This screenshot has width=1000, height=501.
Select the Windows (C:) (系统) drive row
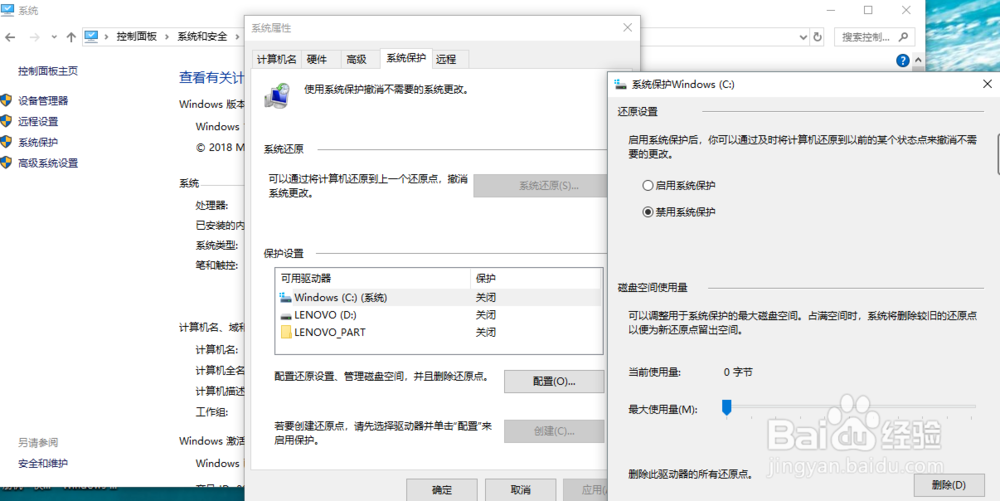pos(439,298)
